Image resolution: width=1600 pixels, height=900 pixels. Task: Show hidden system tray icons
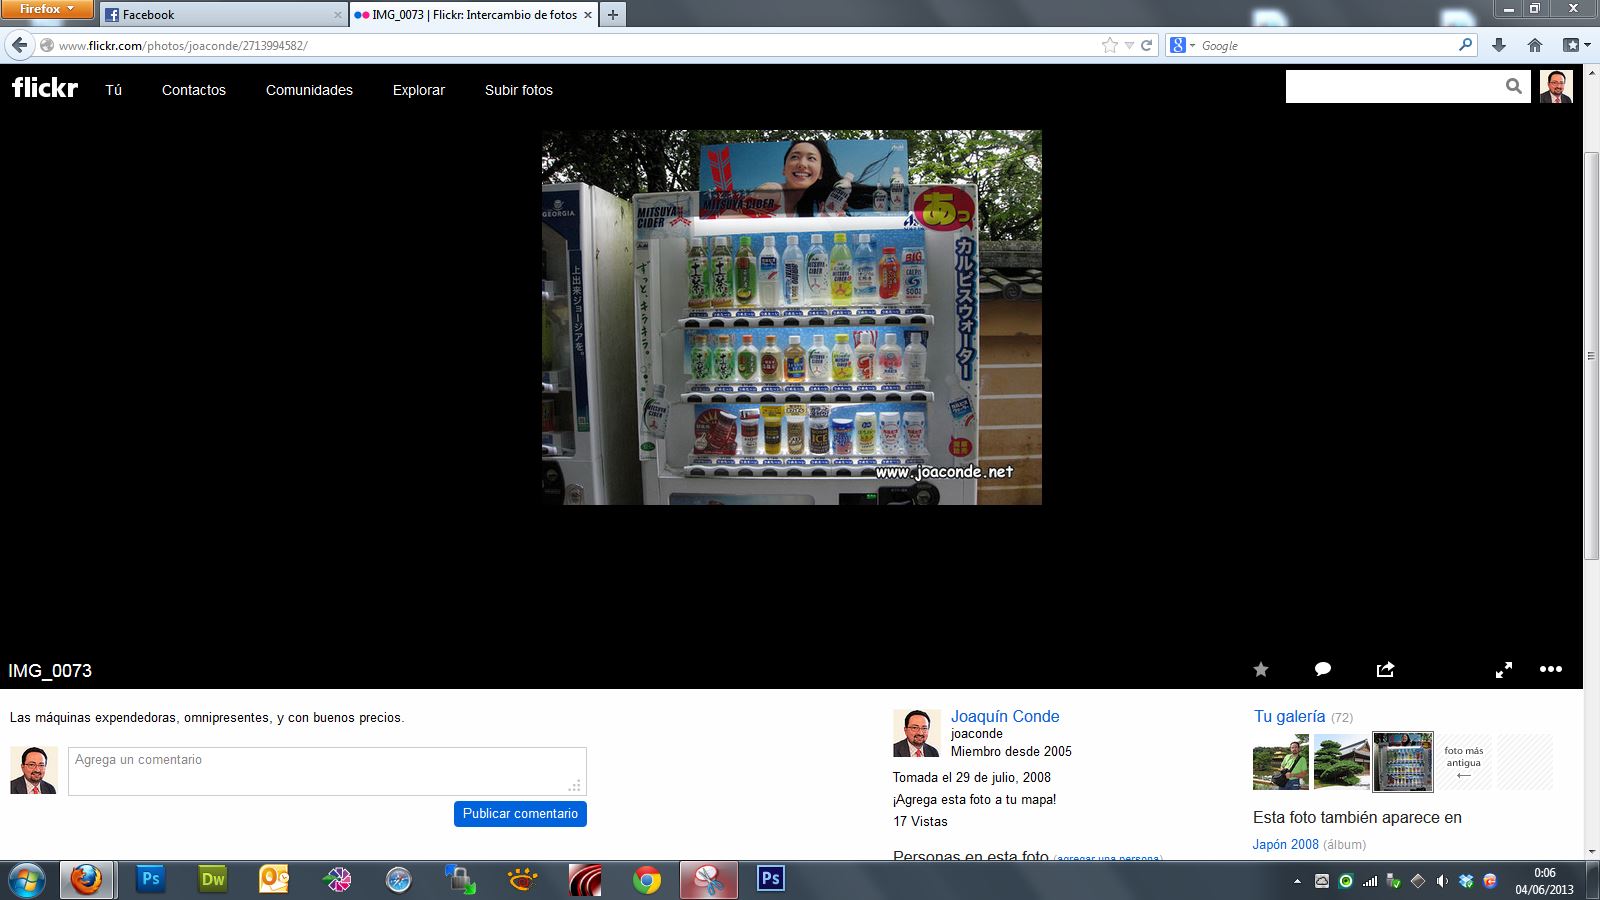pos(1297,881)
